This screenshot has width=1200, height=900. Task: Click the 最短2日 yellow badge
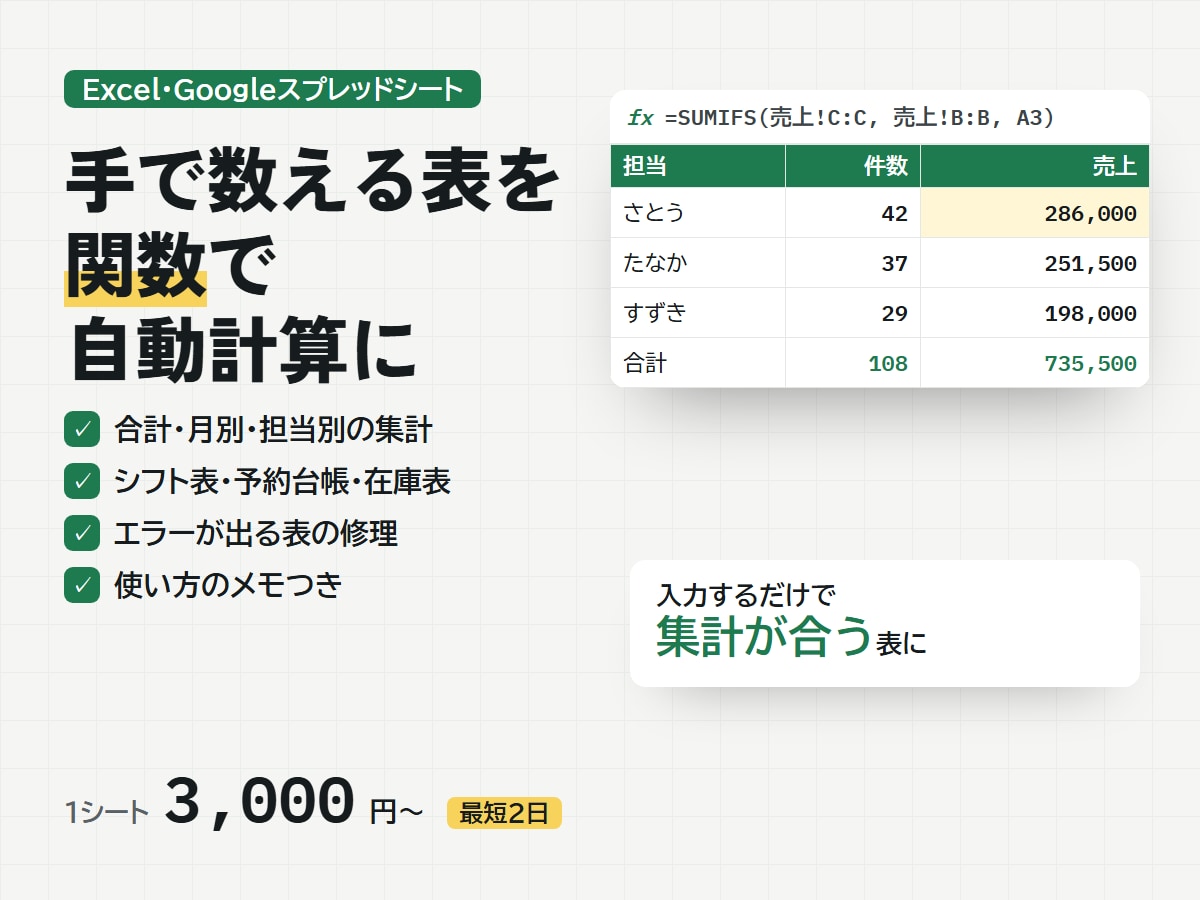pyautogui.click(x=504, y=813)
